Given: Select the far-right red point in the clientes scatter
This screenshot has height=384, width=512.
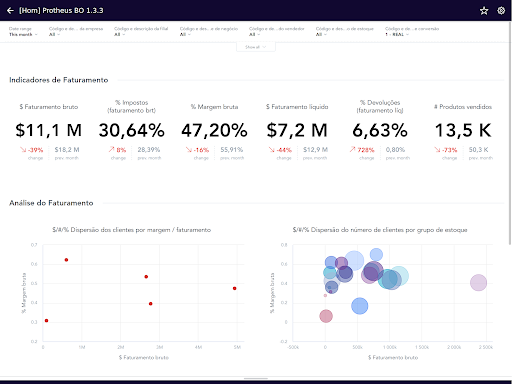Looking at the screenshot, I should pyautogui.click(x=235, y=288).
